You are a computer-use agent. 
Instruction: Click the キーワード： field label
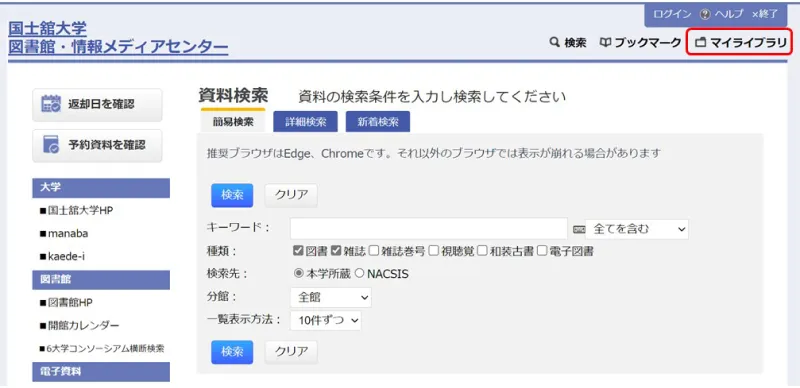coord(238,228)
